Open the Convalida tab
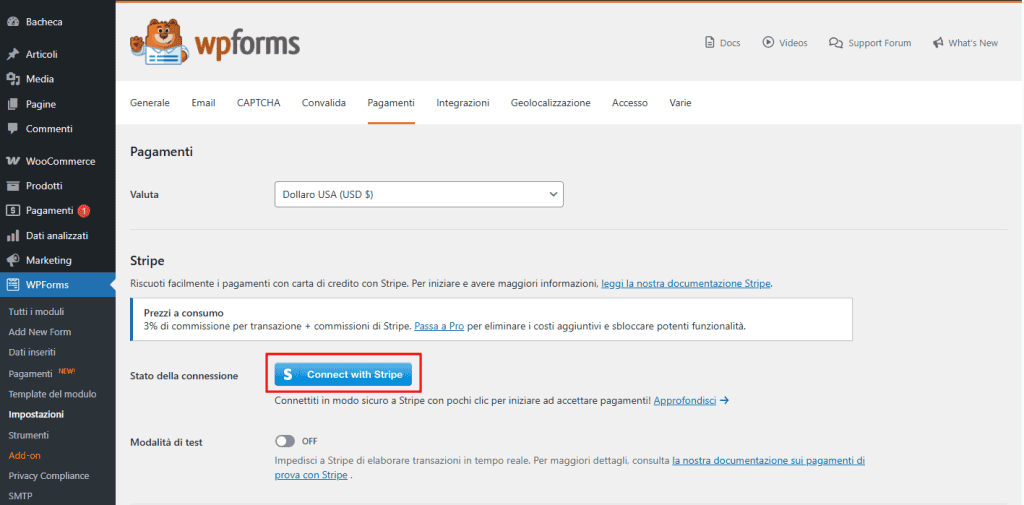Image resolution: width=1024 pixels, height=505 pixels. (x=324, y=103)
